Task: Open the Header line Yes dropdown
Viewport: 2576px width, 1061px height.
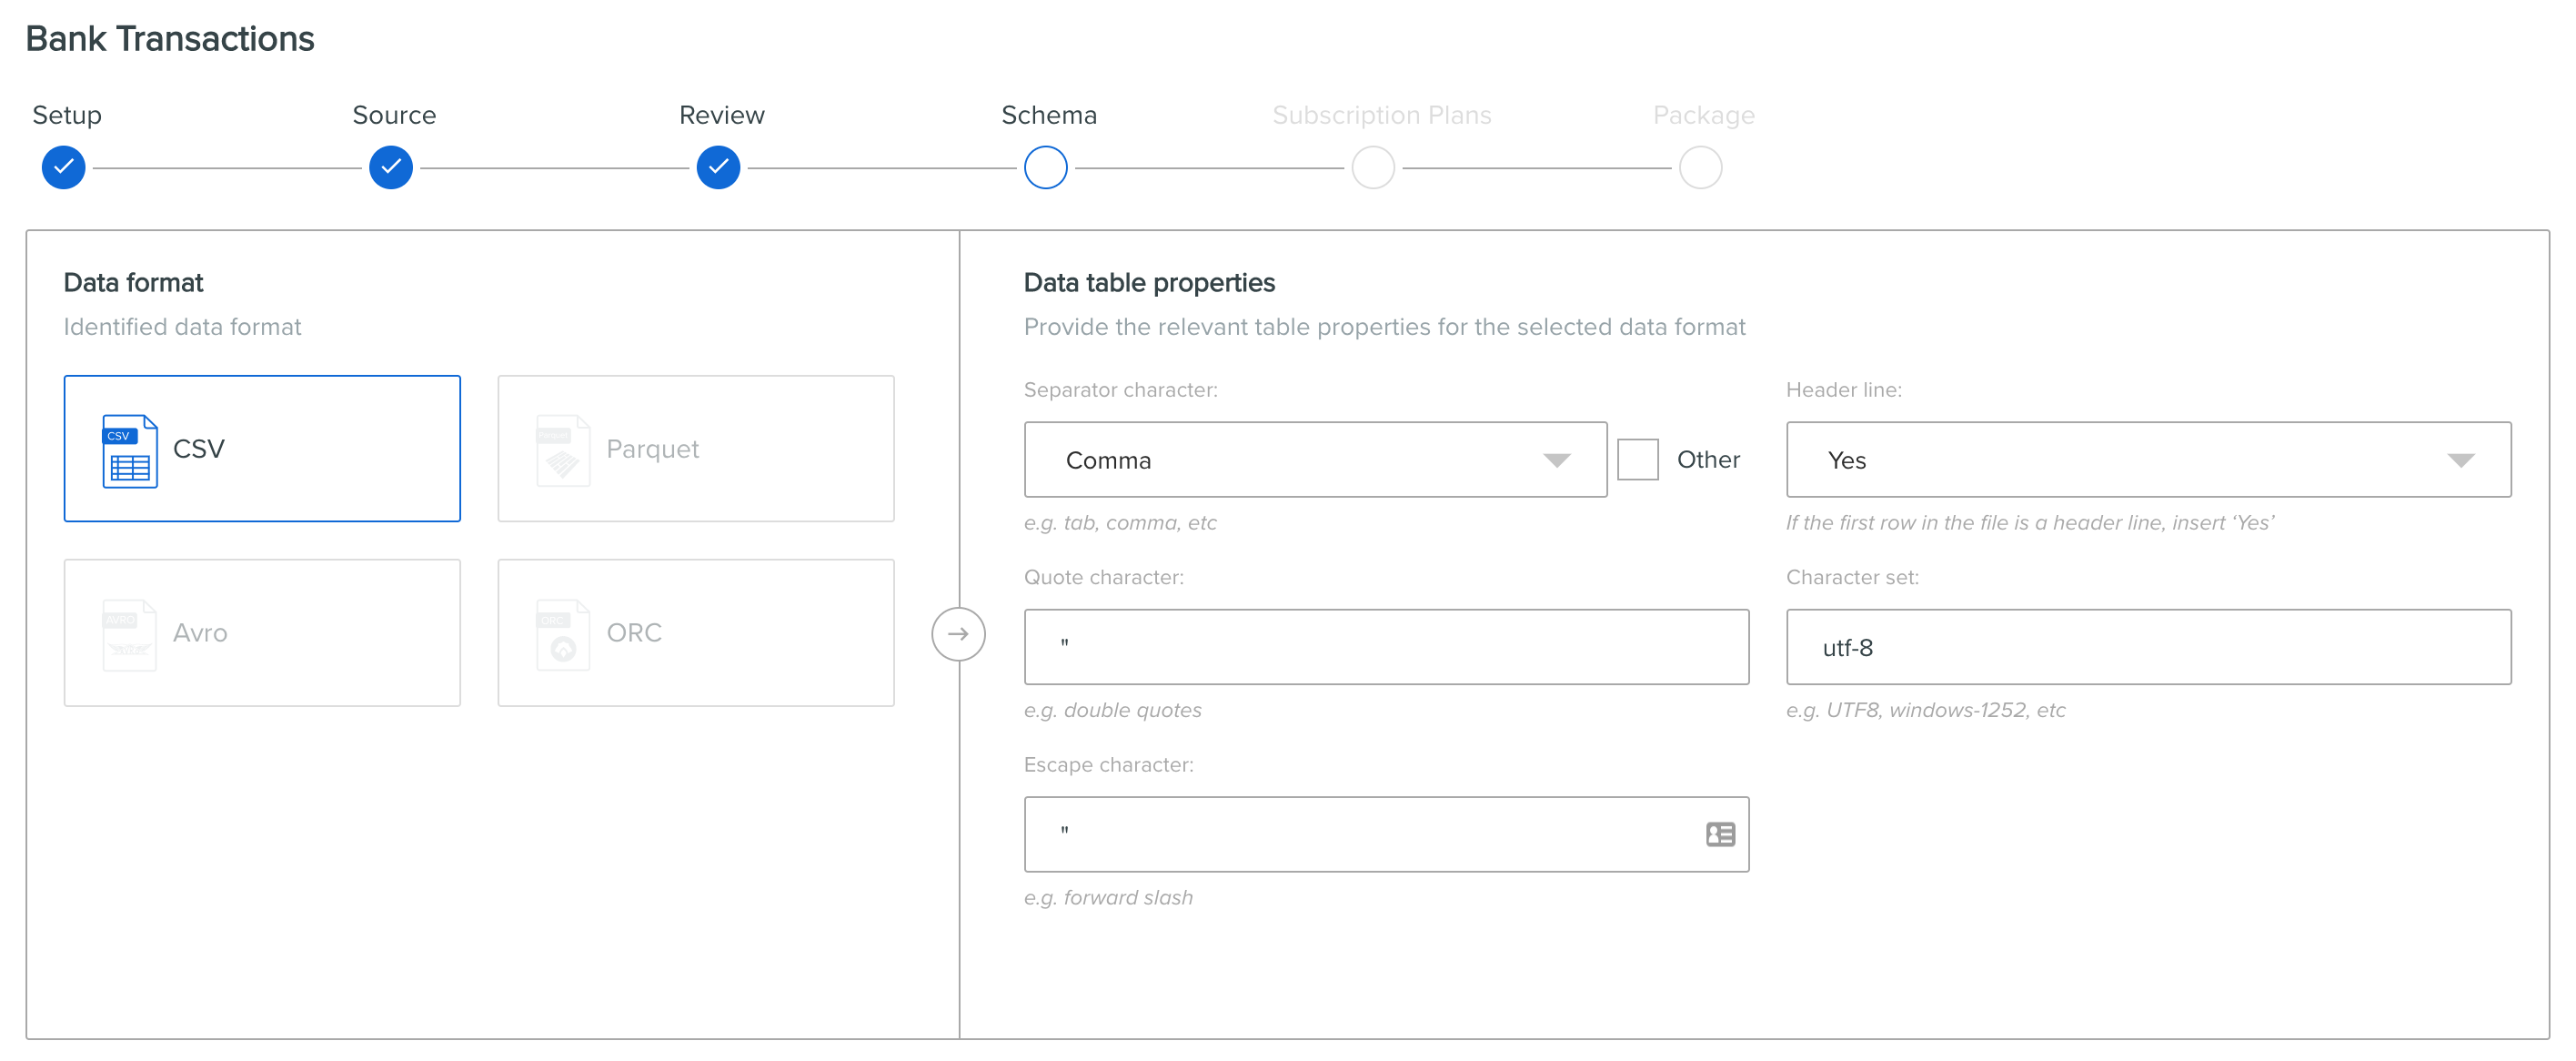Action: click(x=2148, y=460)
